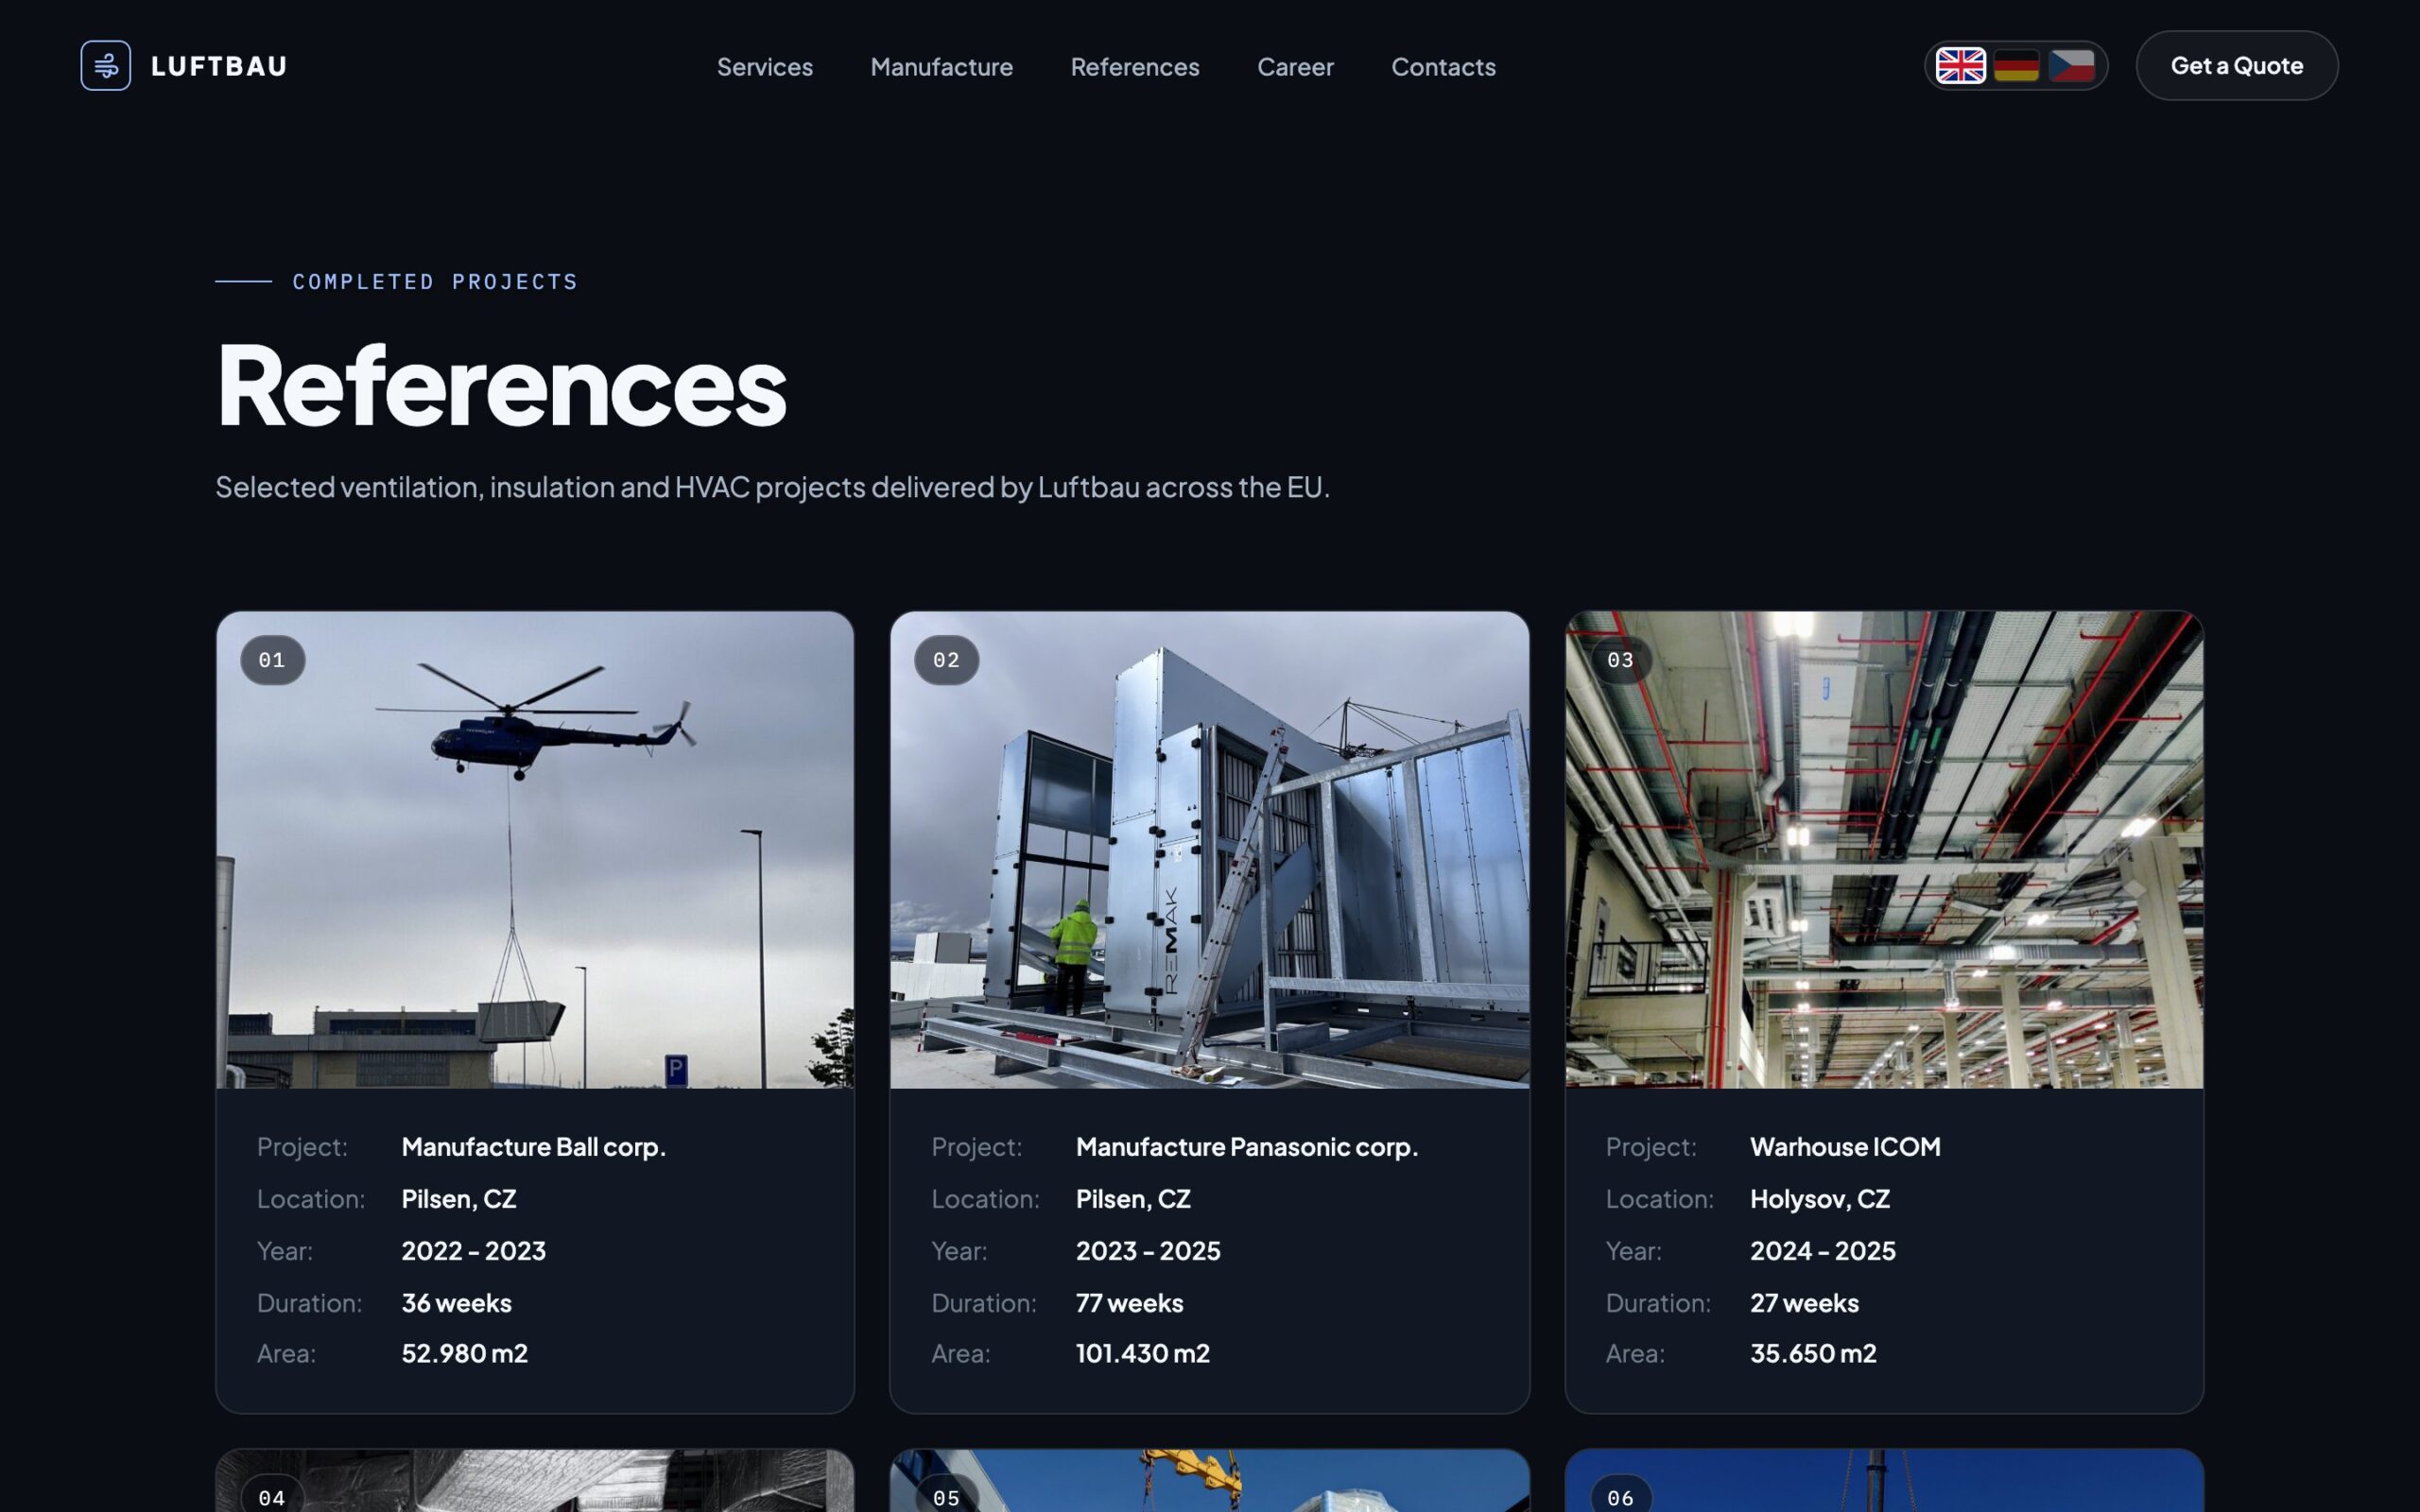Select the Manufacture Panasonic corp. project name
Viewport: 2420px width, 1512px height.
1247,1147
